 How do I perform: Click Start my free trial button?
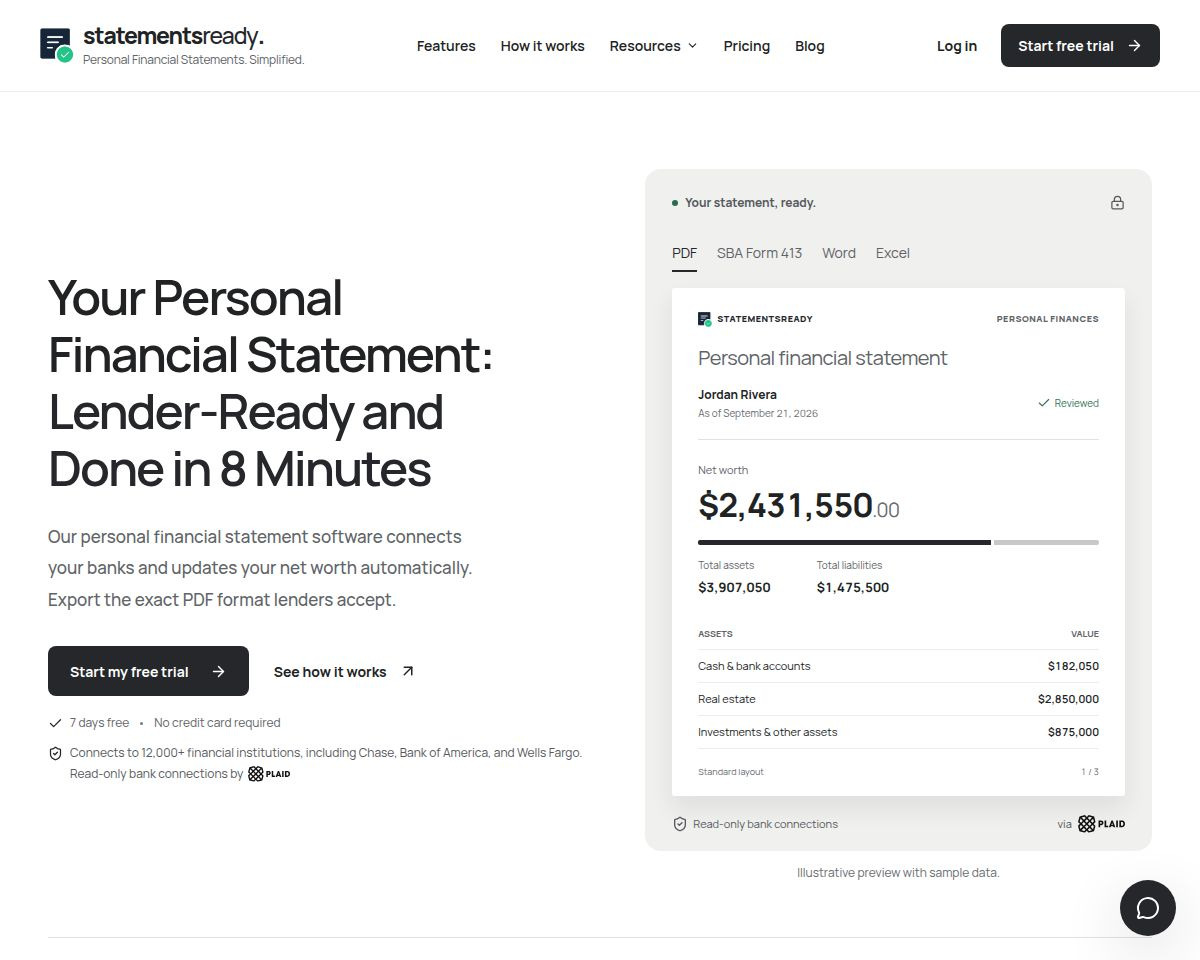(148, 671)
